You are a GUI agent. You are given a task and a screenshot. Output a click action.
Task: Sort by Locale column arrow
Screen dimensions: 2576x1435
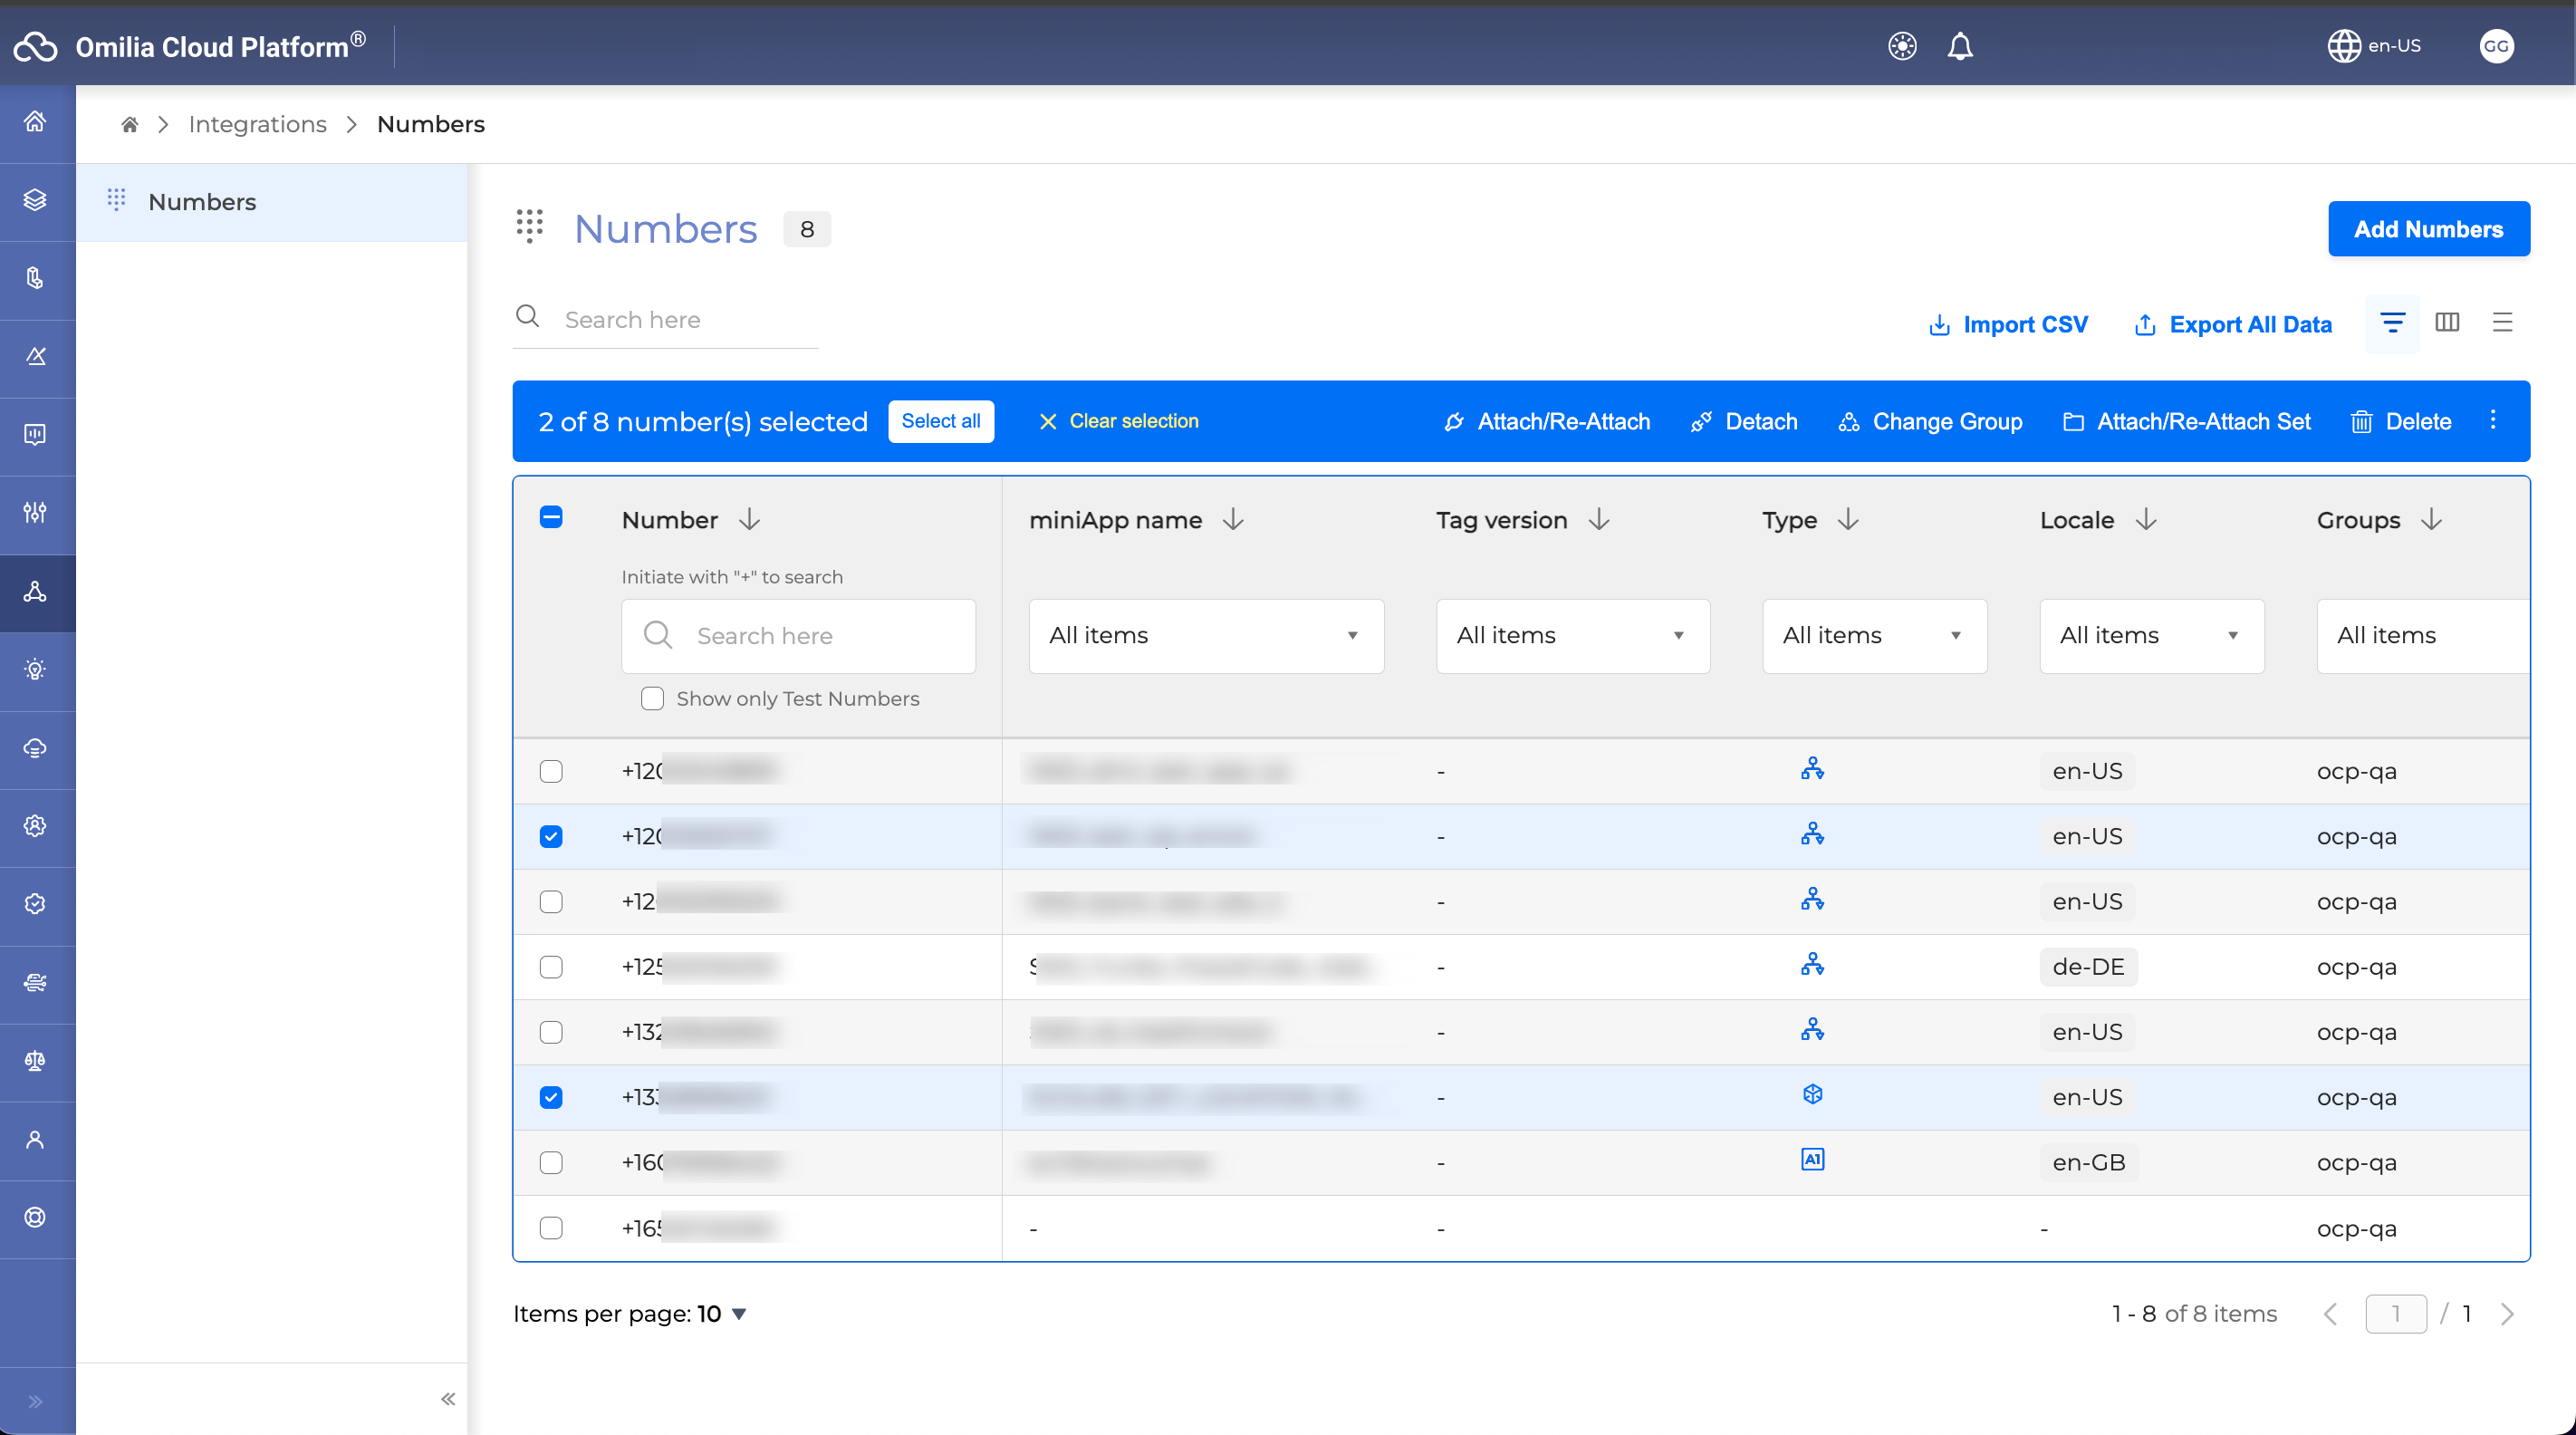coord(2146,519)
